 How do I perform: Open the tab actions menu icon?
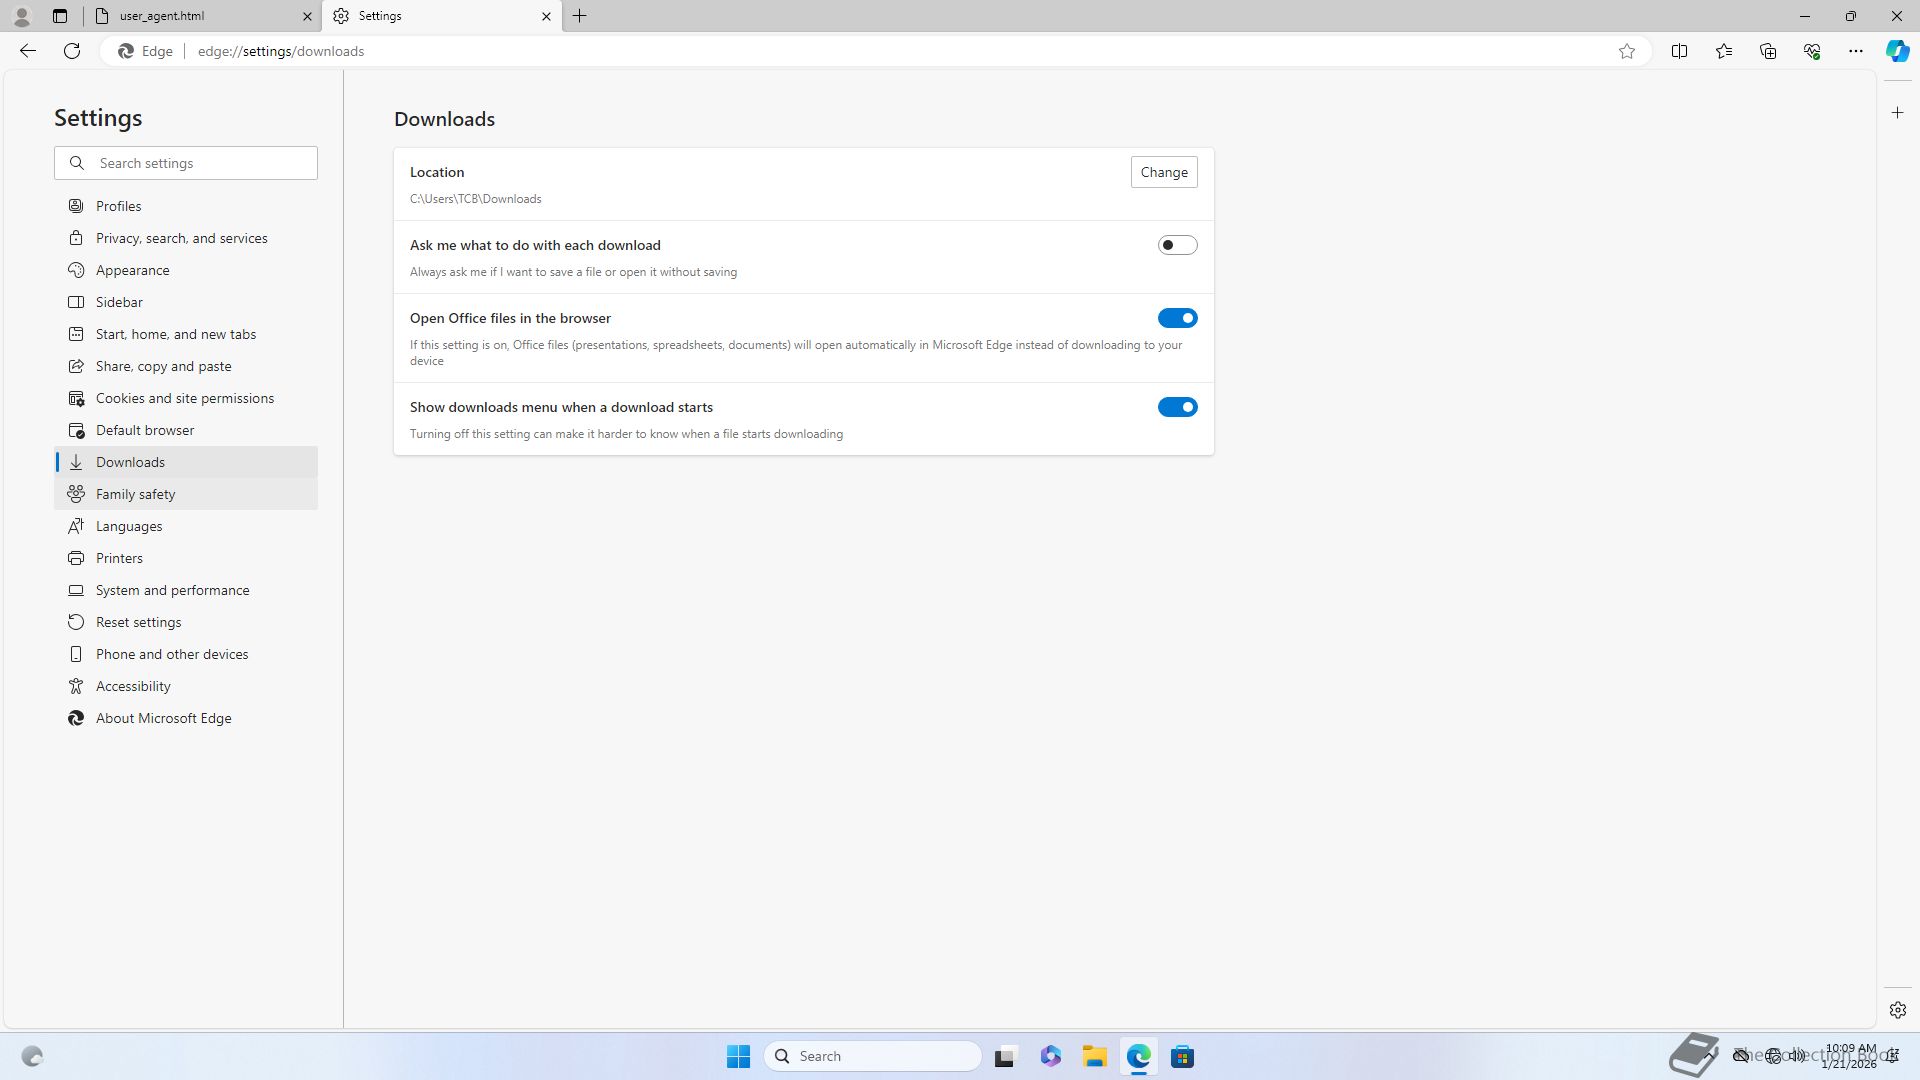pos(60,16)
